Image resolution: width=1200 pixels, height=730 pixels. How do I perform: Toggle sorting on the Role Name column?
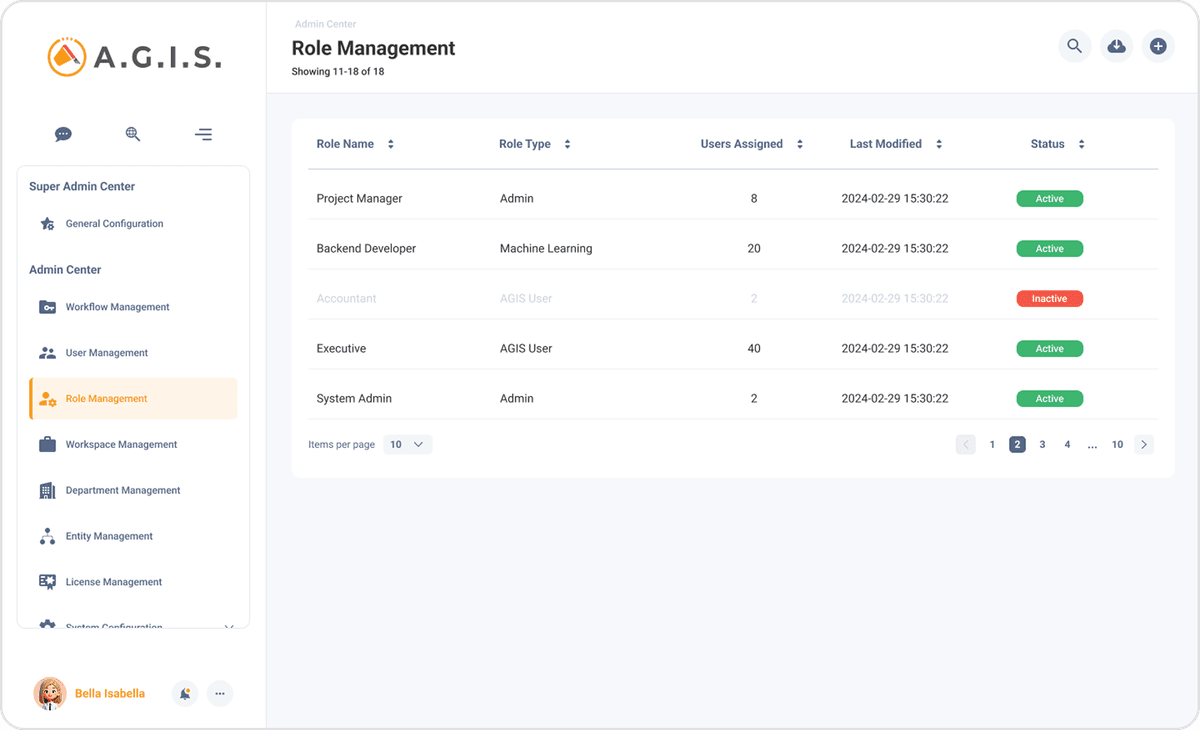[x=390, y=143]
